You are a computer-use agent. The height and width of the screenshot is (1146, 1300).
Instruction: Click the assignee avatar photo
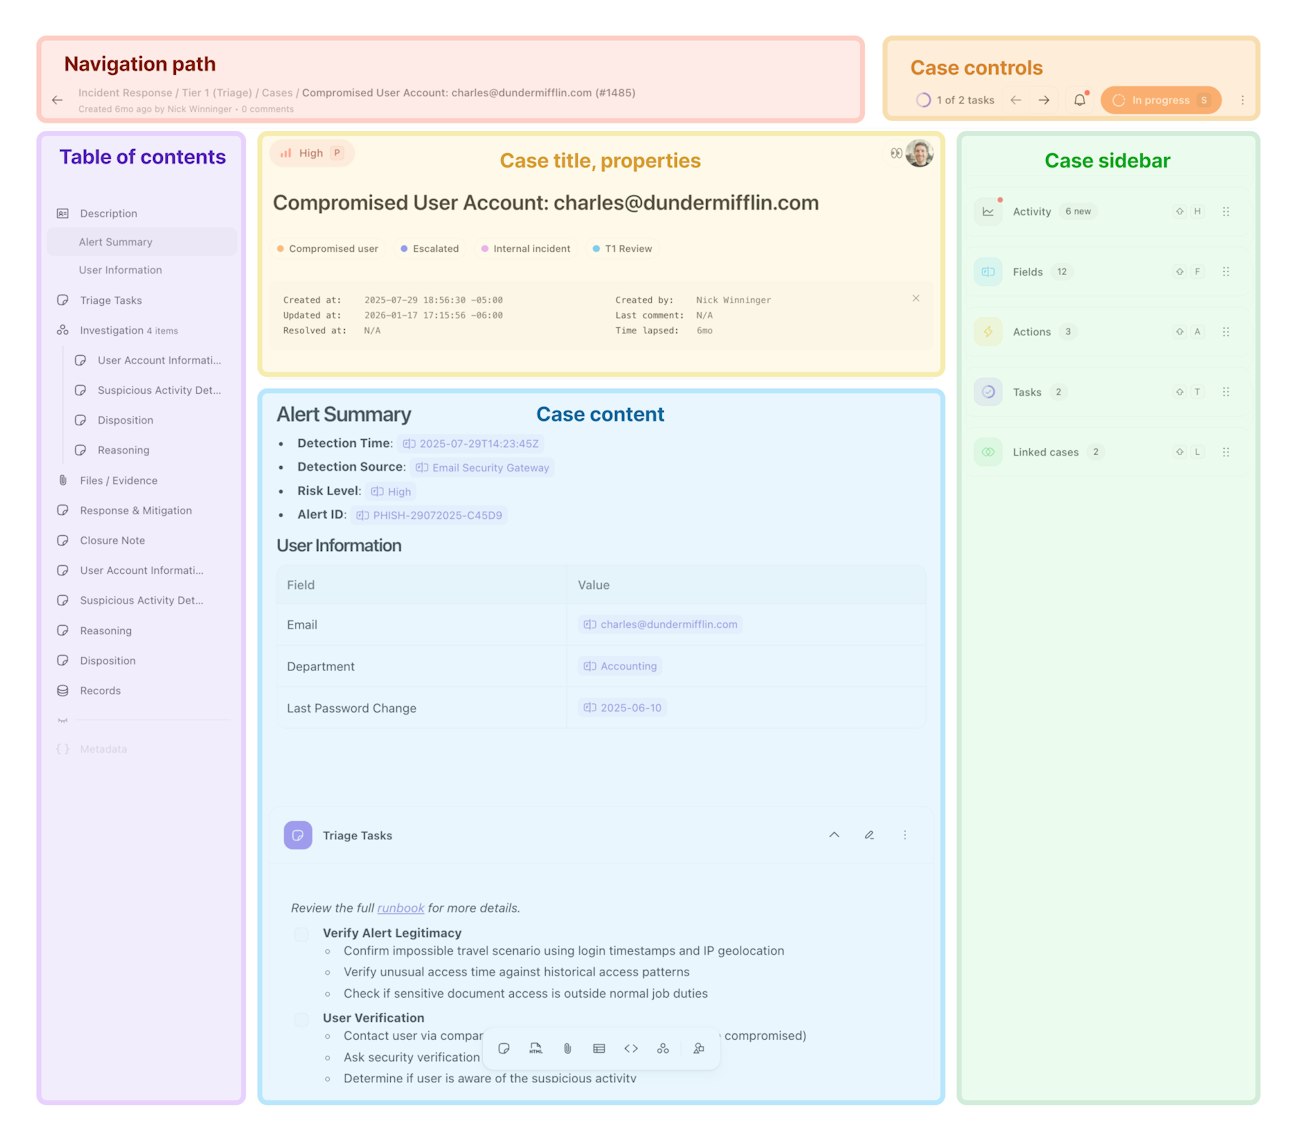click(919, 153)
